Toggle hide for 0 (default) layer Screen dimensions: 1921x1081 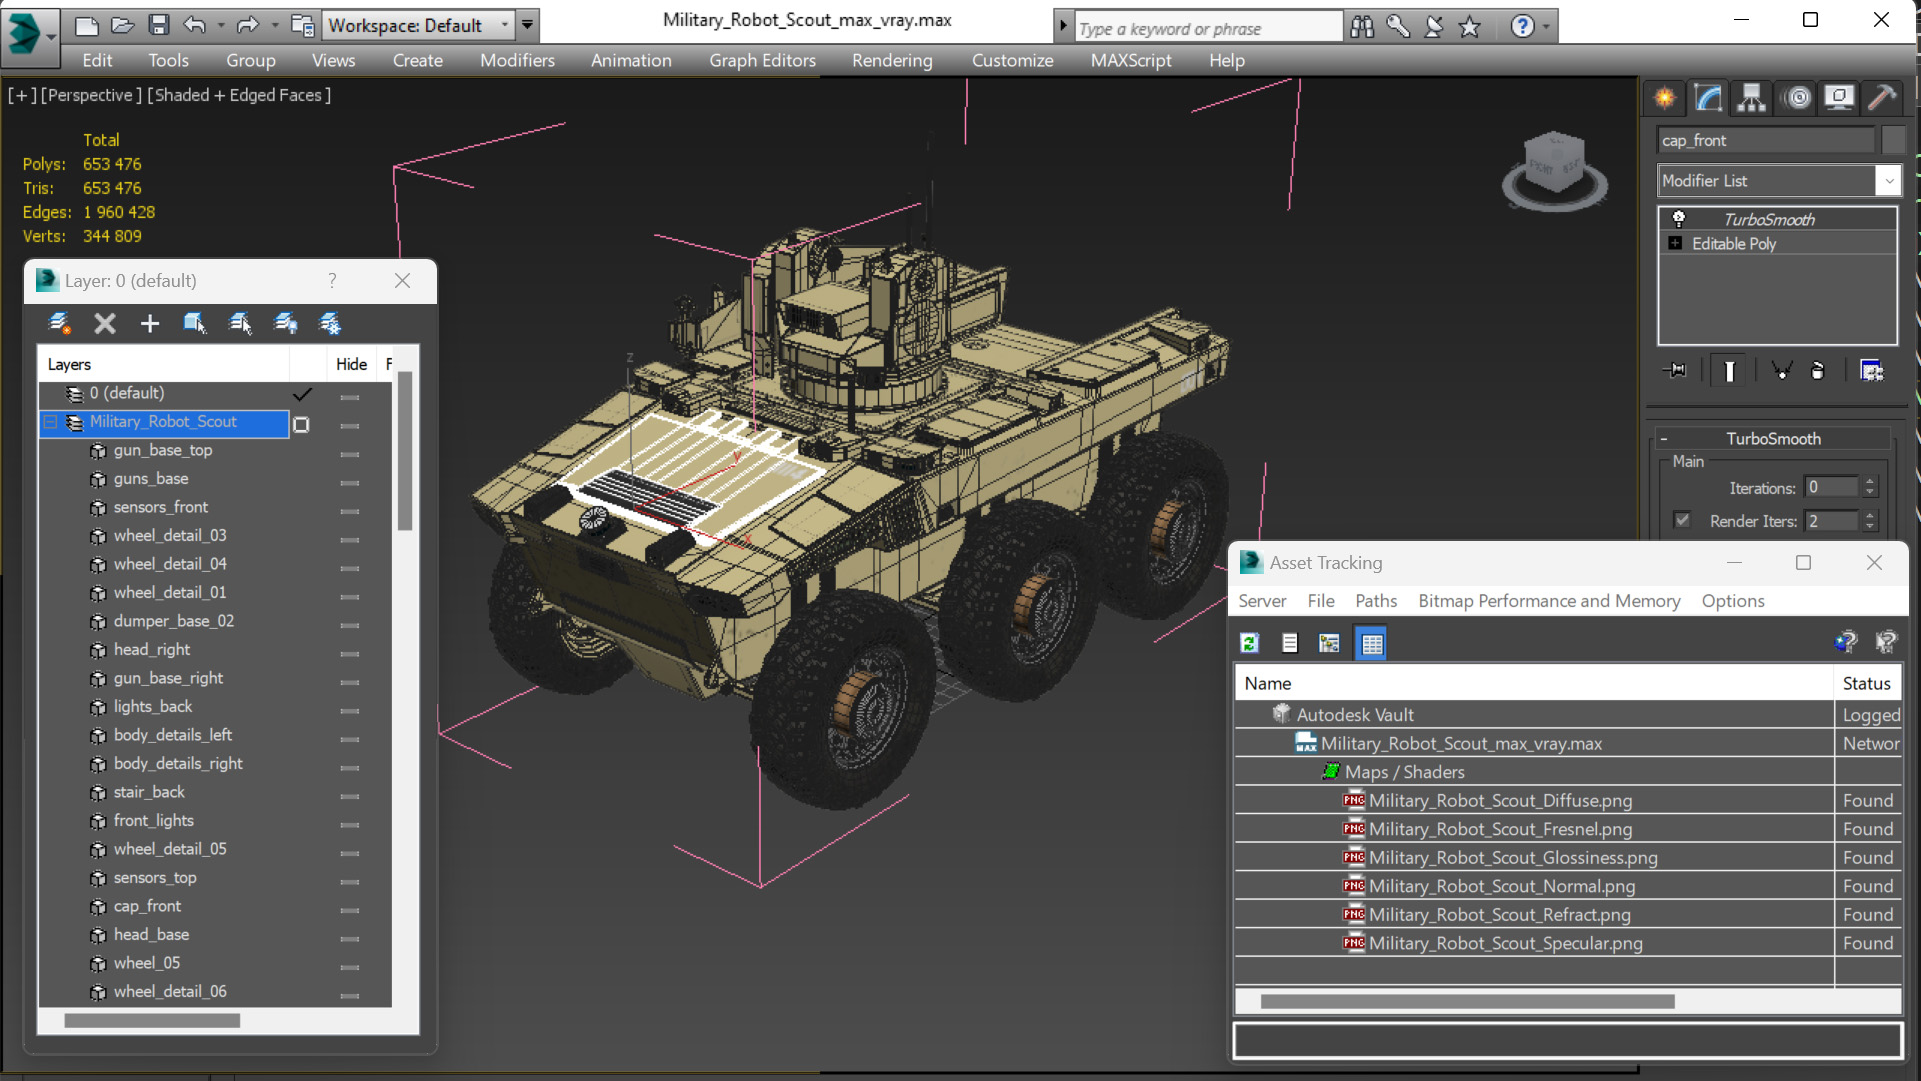[349, 396]
